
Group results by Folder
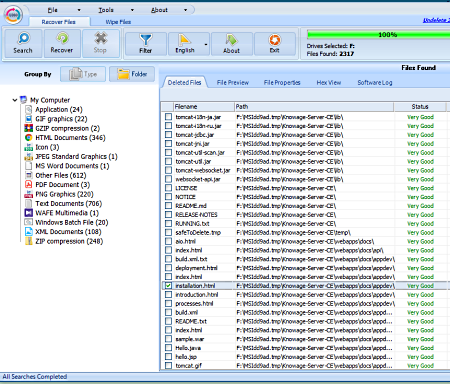132,74
